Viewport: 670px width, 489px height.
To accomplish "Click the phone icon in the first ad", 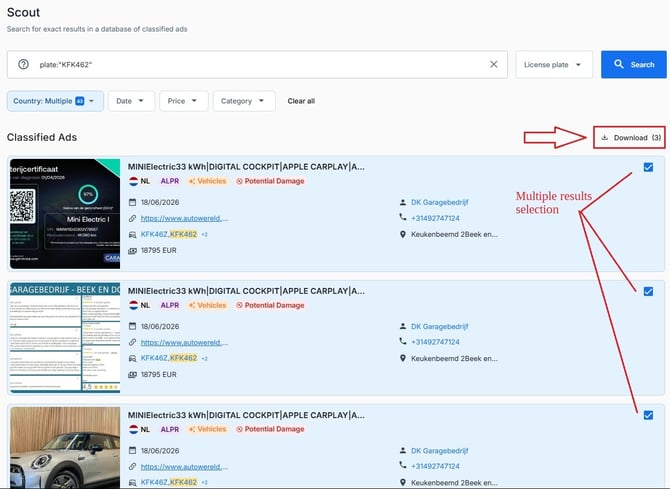I will click(x=403, y=218).
